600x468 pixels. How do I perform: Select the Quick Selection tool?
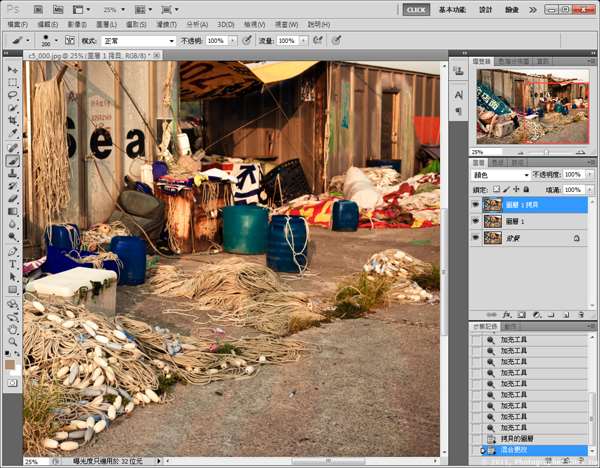tap(13, 108)
